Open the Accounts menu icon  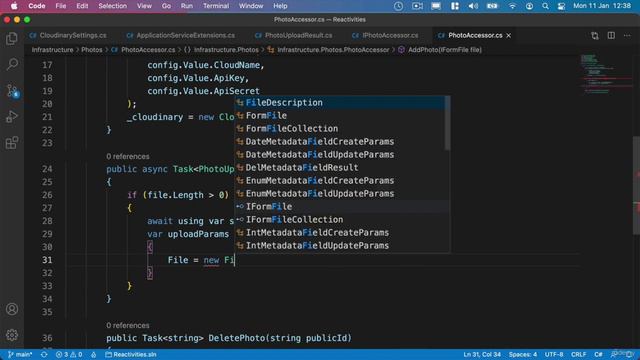click(x=12, y=309)
